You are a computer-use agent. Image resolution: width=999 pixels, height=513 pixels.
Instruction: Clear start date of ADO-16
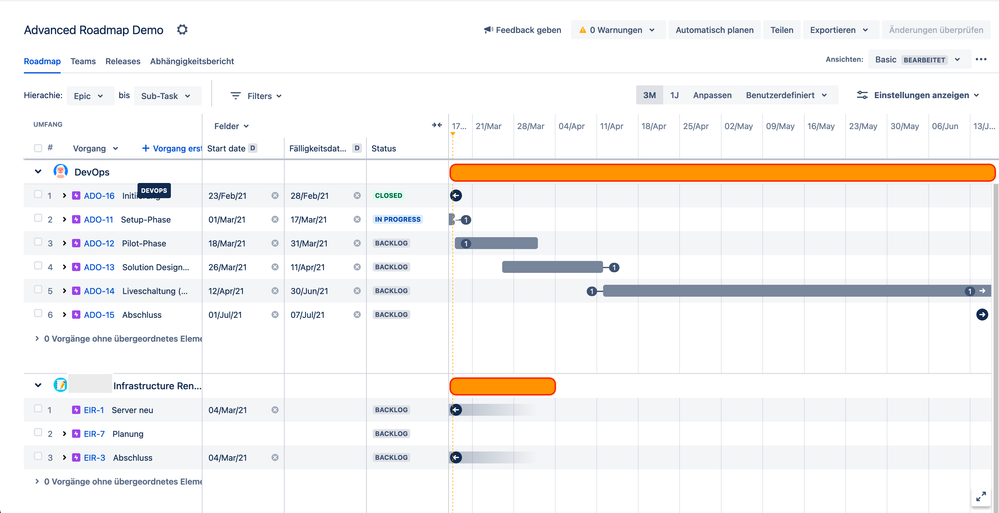(275, 196)
